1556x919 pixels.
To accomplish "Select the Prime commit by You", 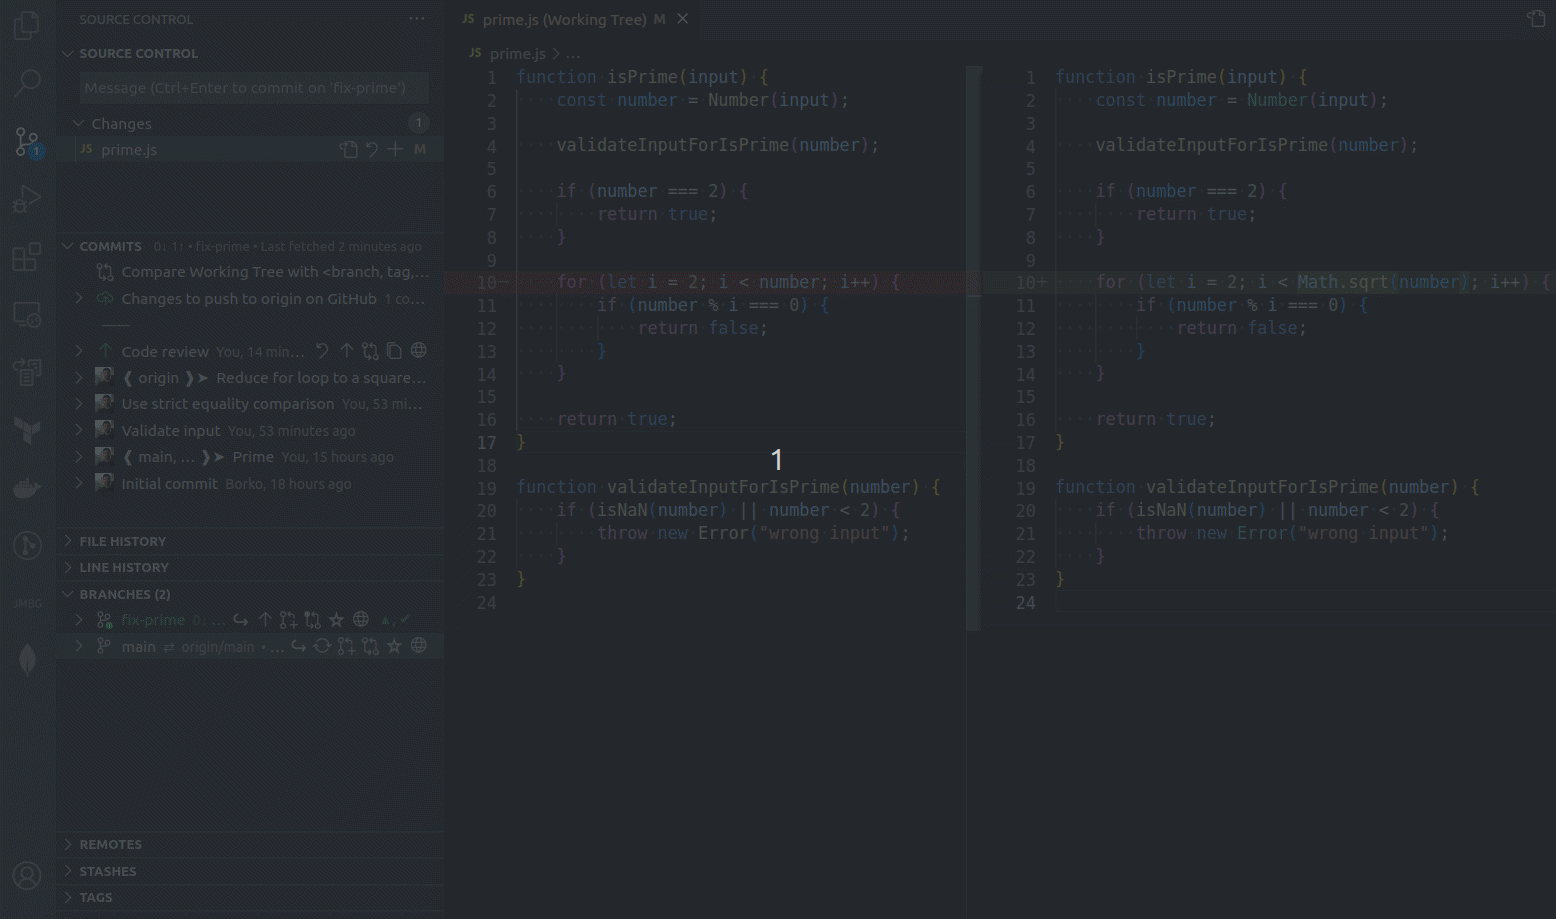I will pyautogui.click(x=250, y=457).
